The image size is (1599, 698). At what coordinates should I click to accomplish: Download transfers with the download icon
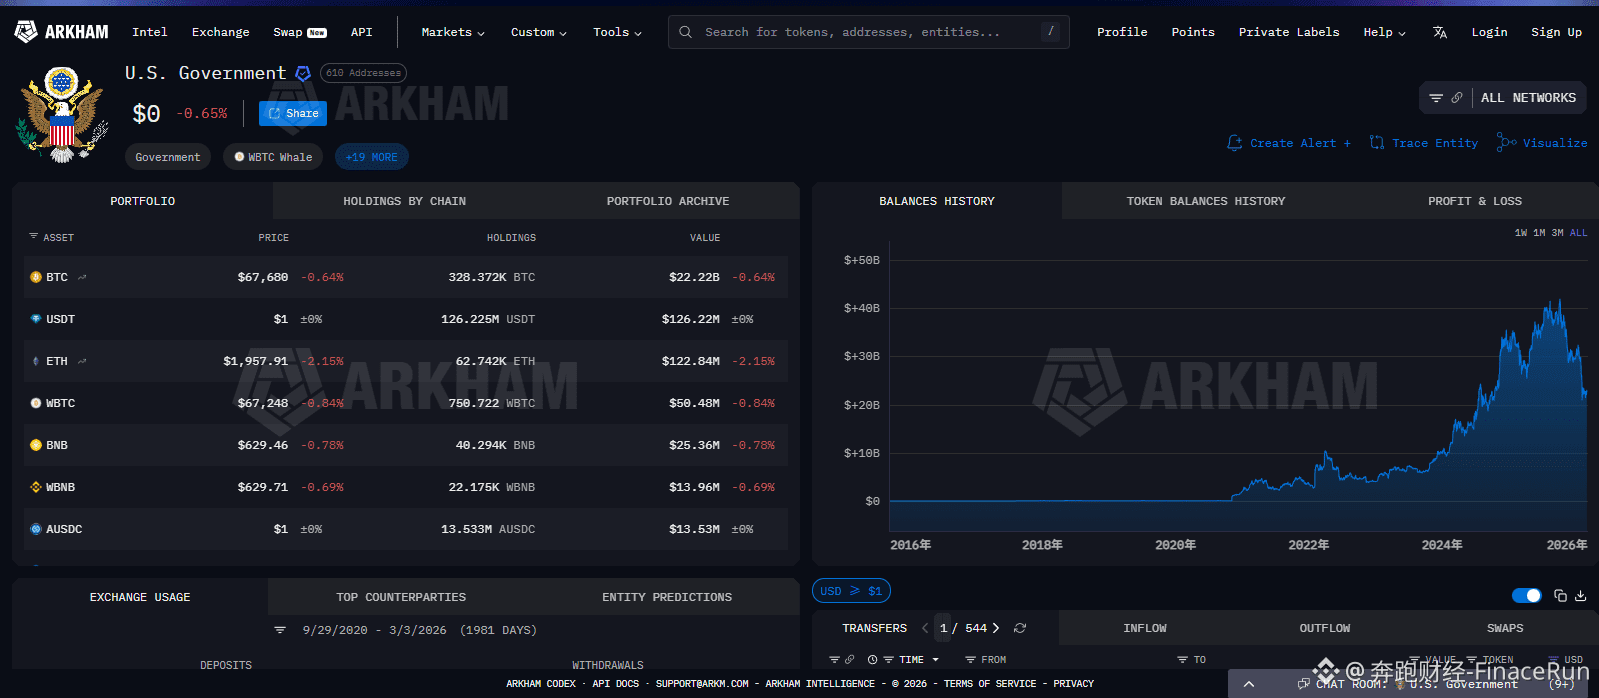1581,596
